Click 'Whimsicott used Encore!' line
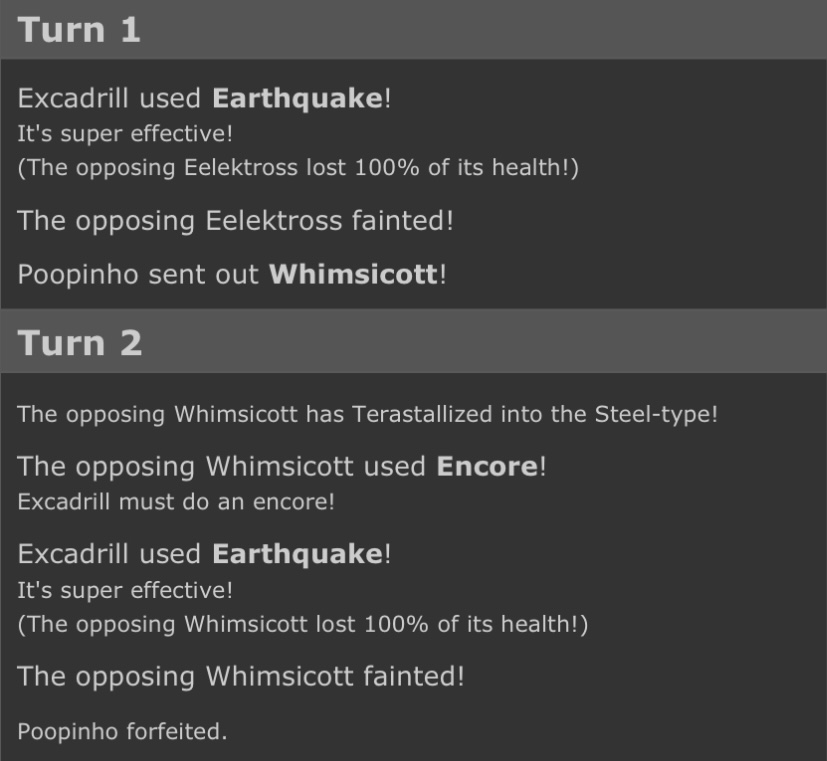The width and height of the screenshot is (827, 761). point(282,467)
